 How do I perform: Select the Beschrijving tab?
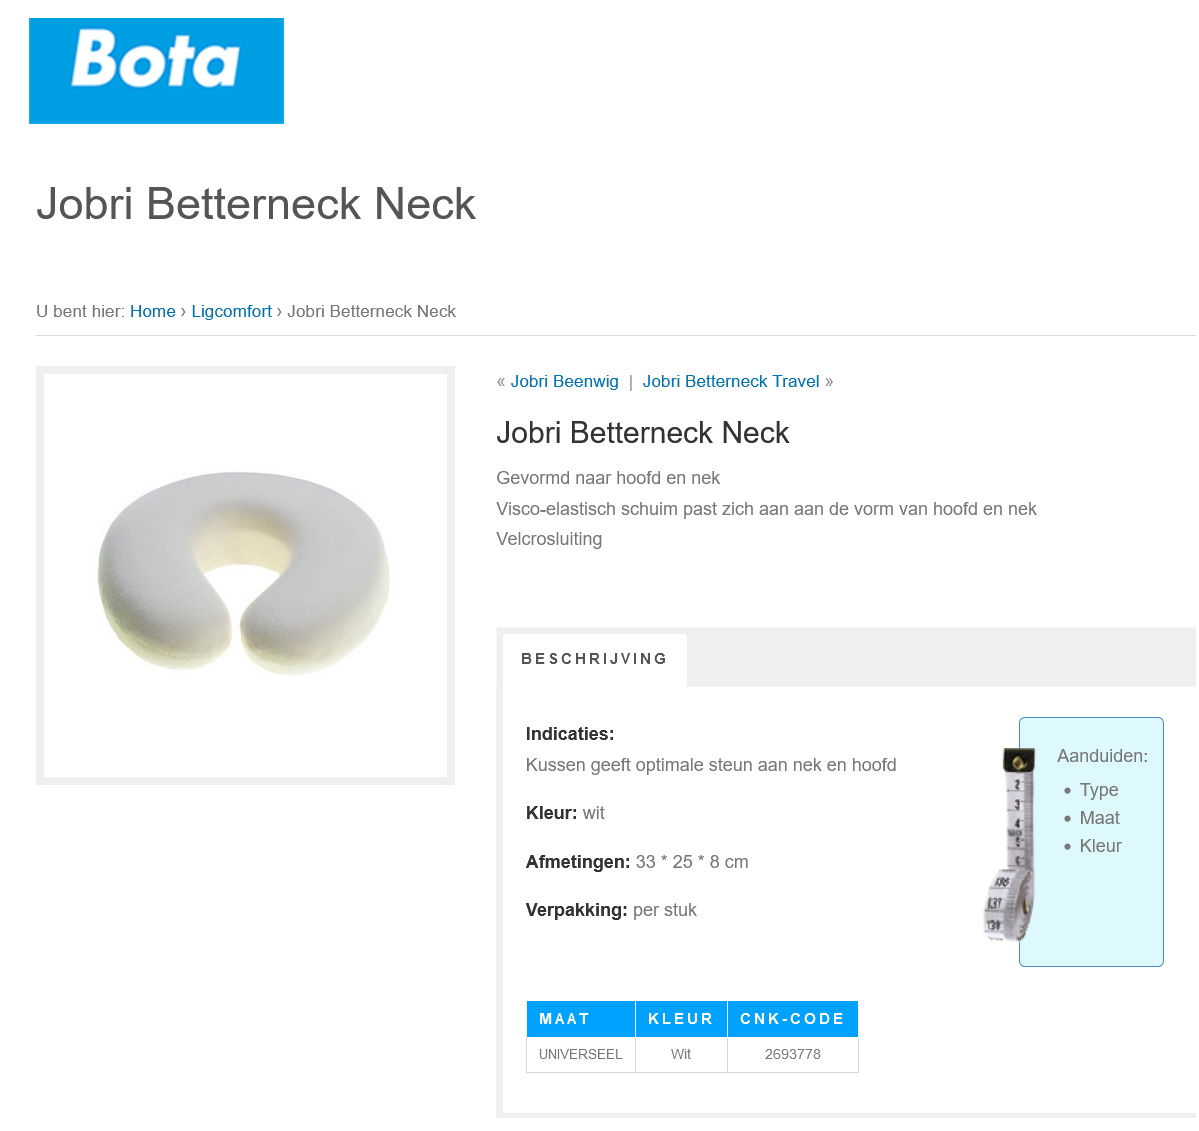click(x=594, y=659)
